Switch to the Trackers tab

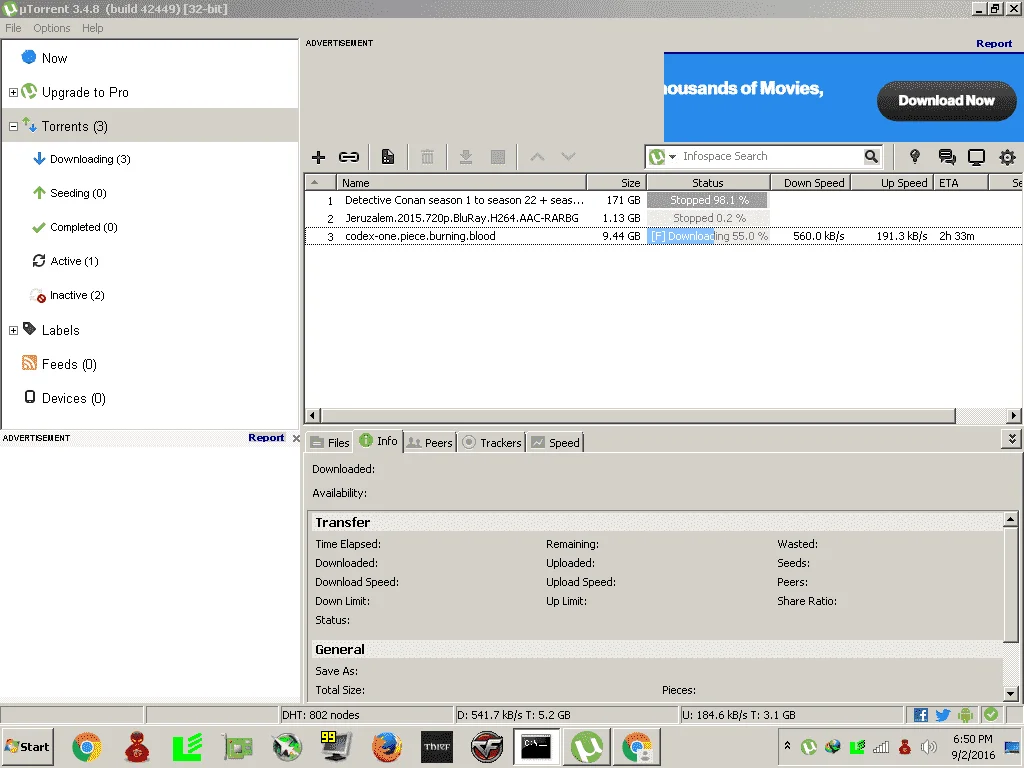pyautogui.click(x=492, y=442)
